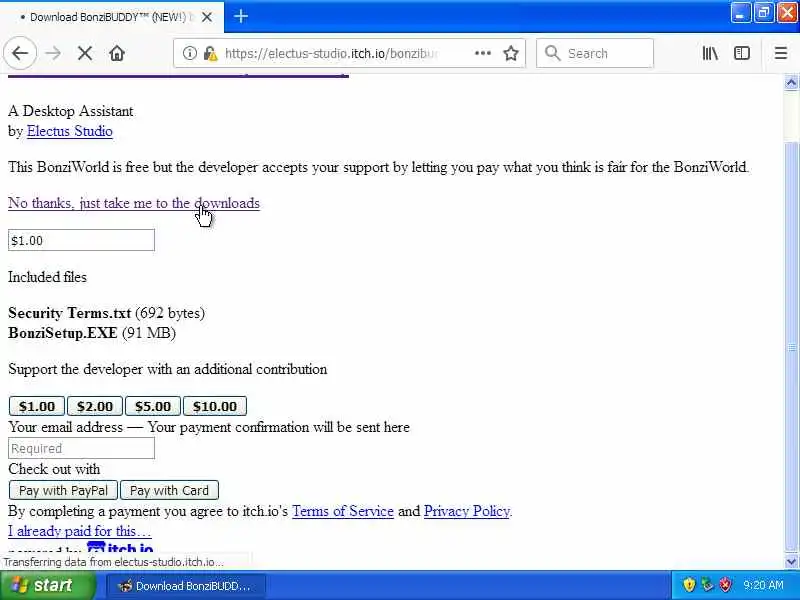Click the padlock warning icon

210,53
